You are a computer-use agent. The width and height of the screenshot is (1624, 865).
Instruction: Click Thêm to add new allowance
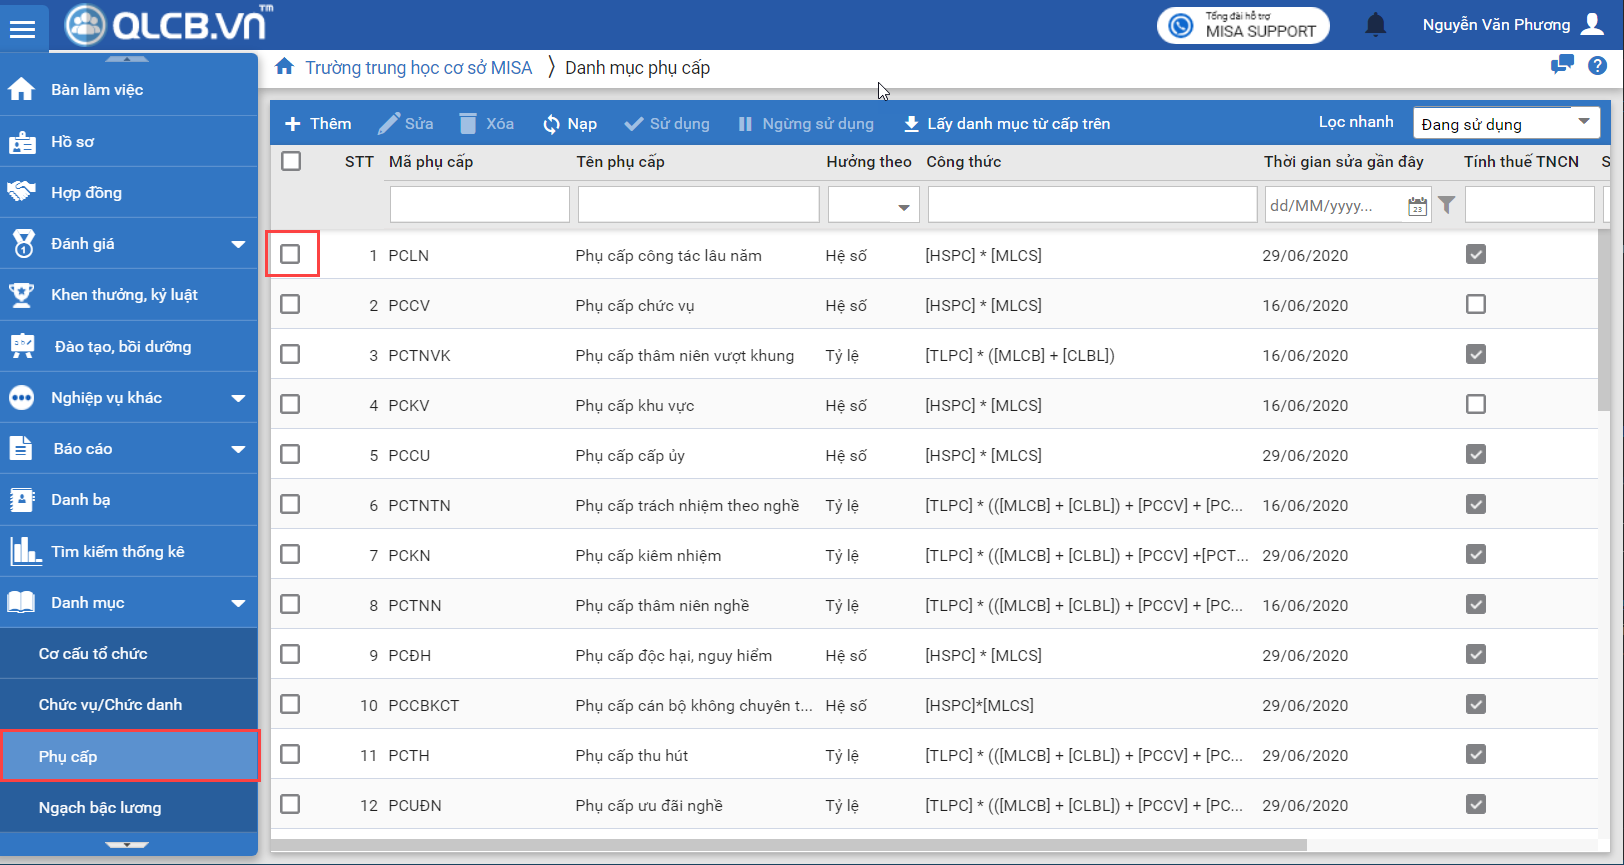click(318, 124)
